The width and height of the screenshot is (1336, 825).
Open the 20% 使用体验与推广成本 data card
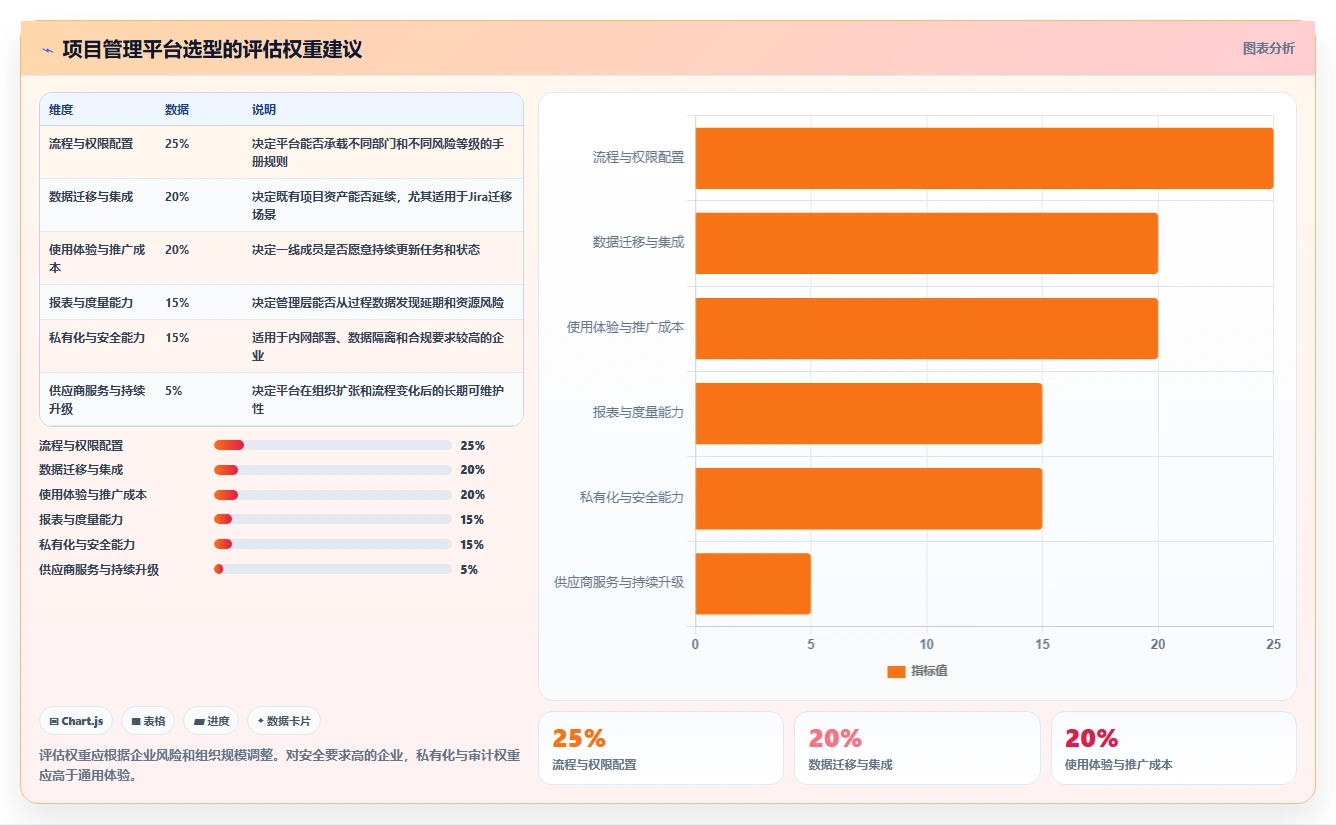[1173, 748]
